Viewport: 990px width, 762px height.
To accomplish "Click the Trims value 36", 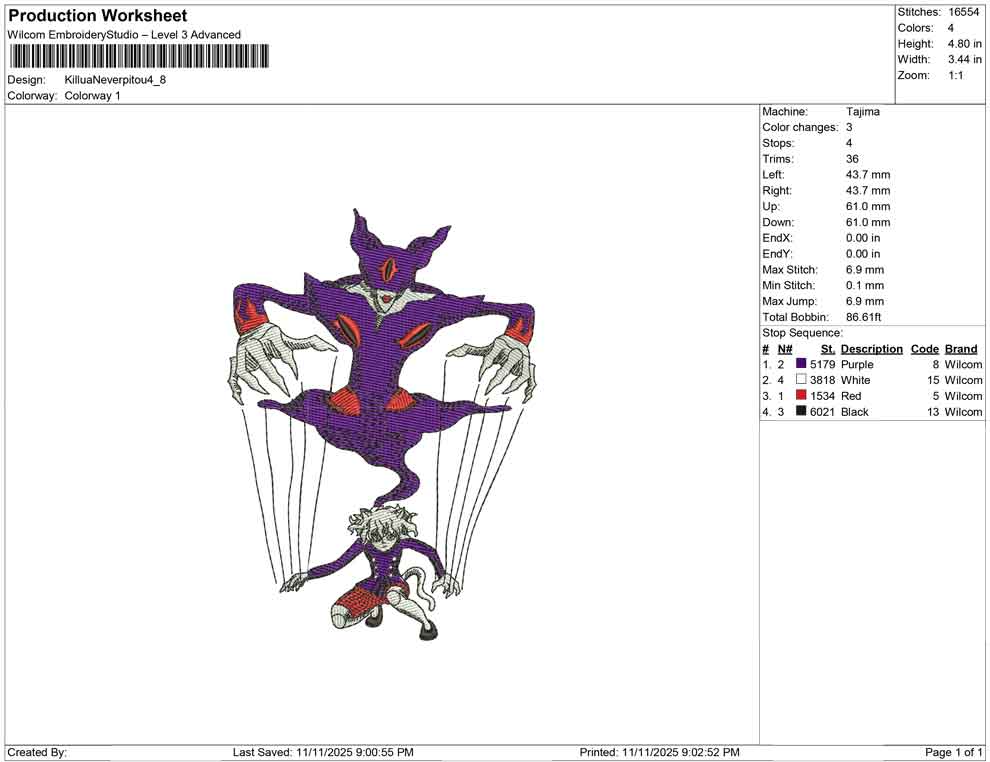I will pyautogui.click(x=852, y=159).
